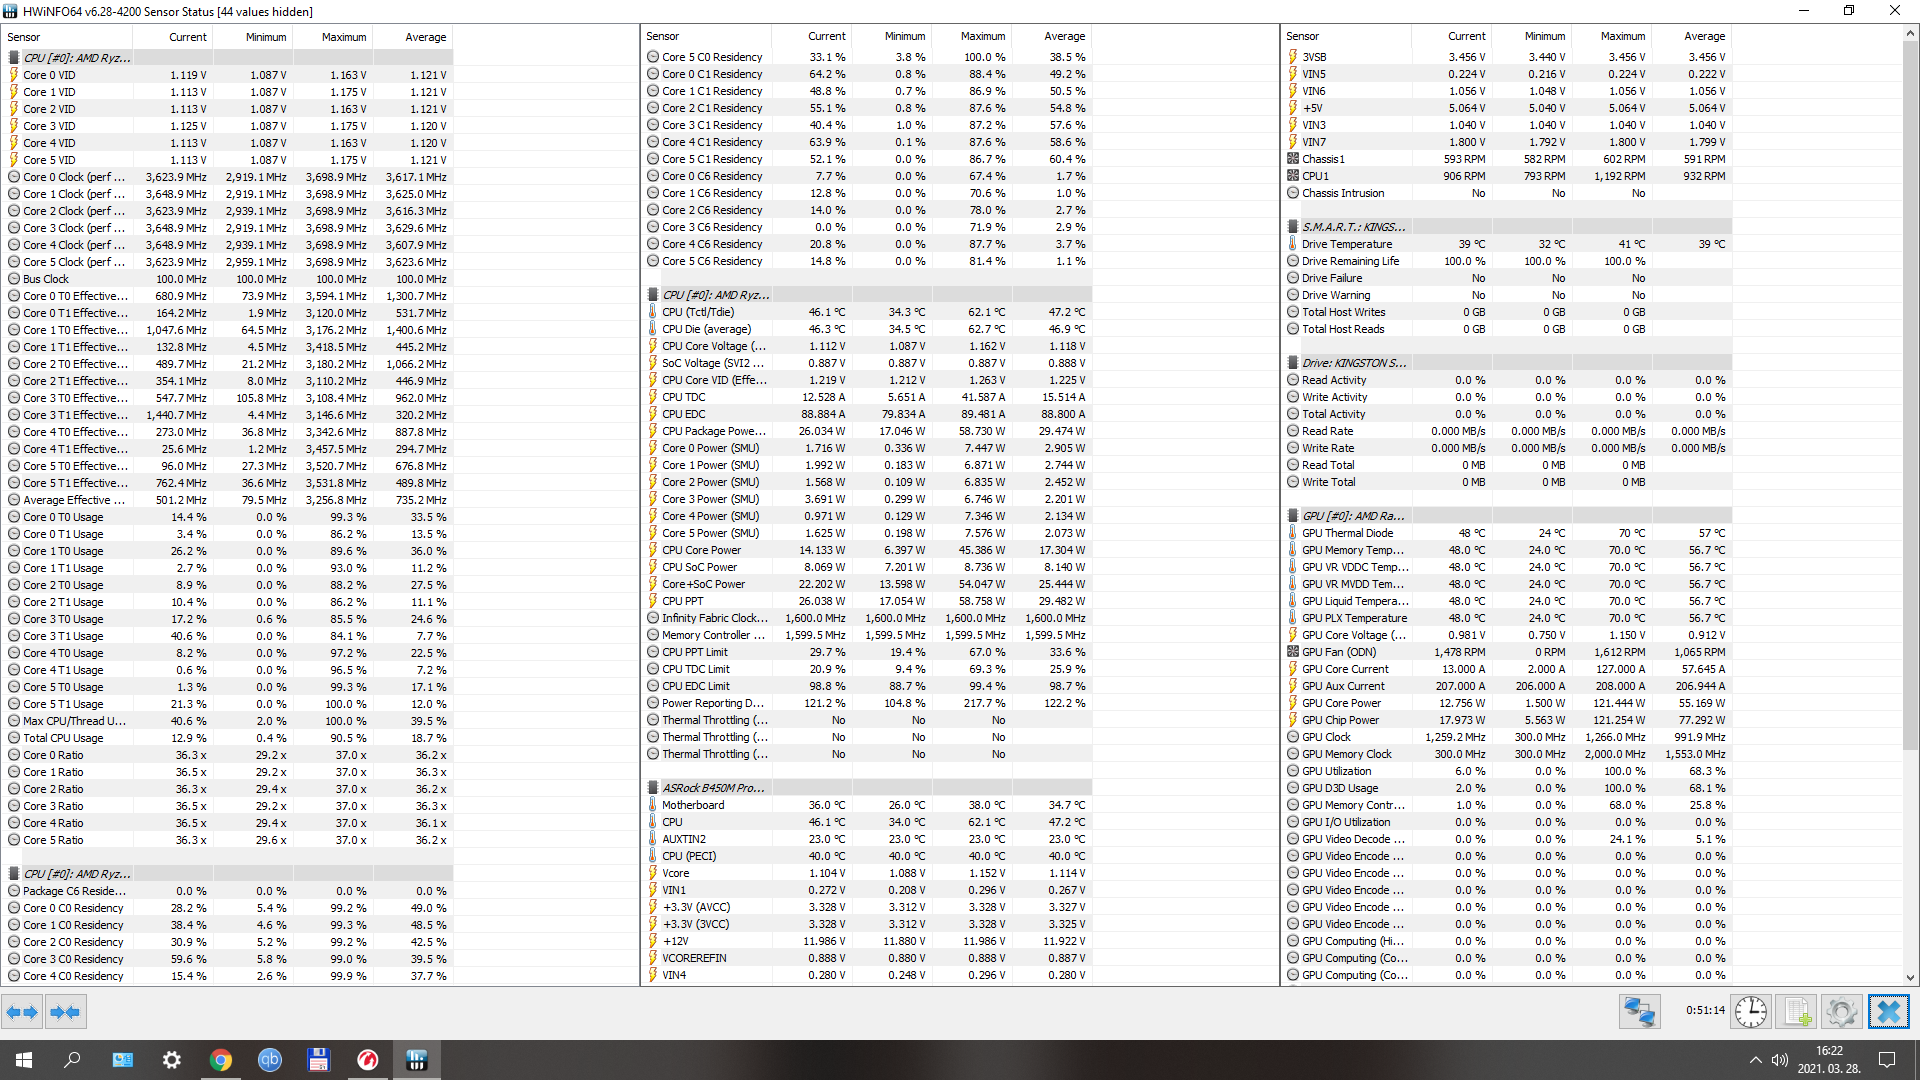The height and width of the screenshot is (1080, 1920).
Task: Click lightning icon beside CPU PPT
Action: coord(653,601)
